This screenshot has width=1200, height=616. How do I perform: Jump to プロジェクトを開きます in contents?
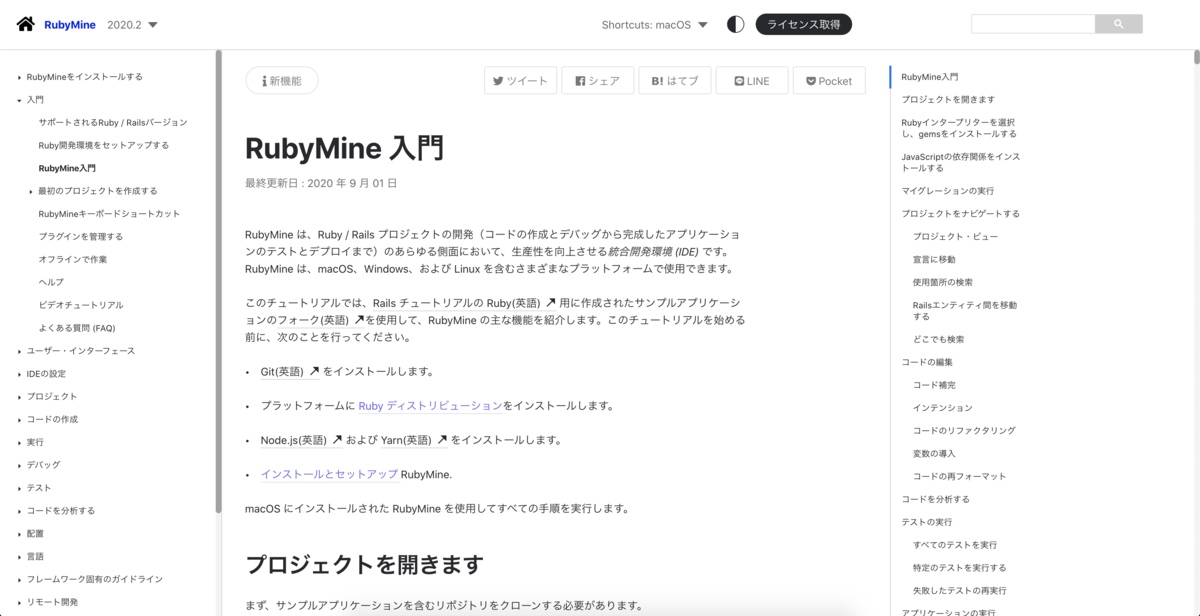pos(948,100)
